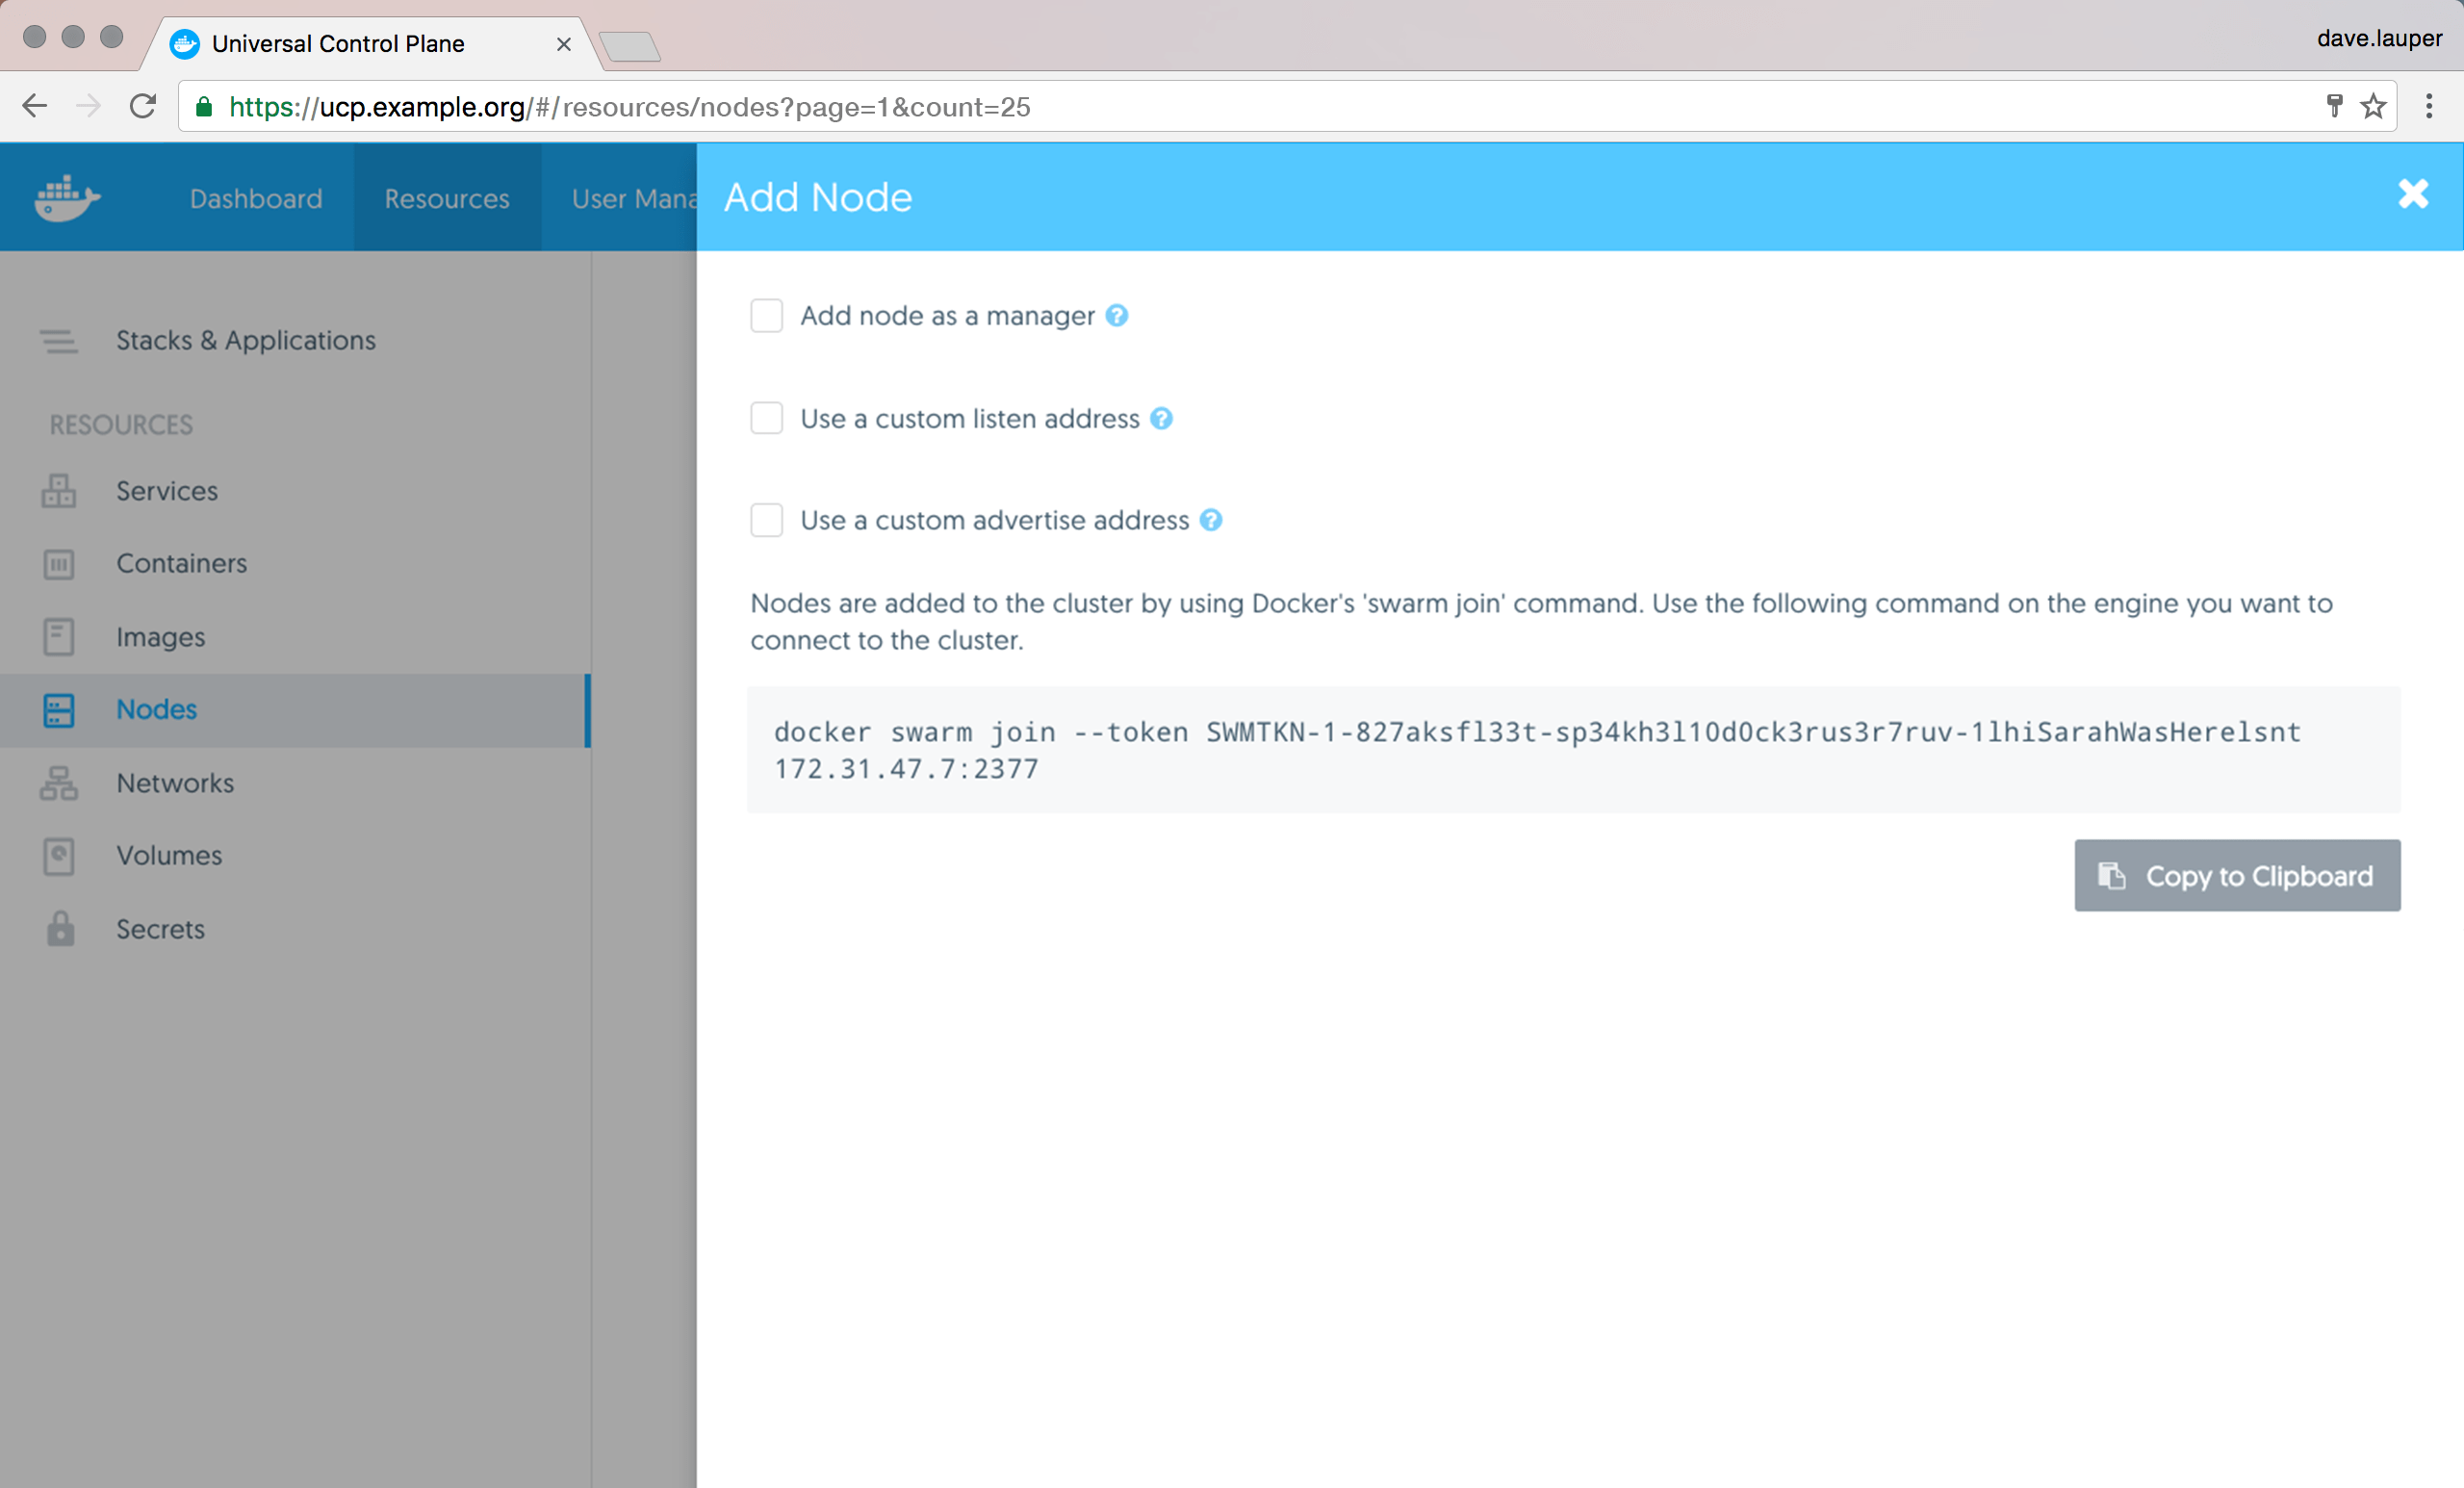The height and width of the screenshot is (1488, 2464).
Task: Click help icon next to manager option
Action: click(1117, 316)
